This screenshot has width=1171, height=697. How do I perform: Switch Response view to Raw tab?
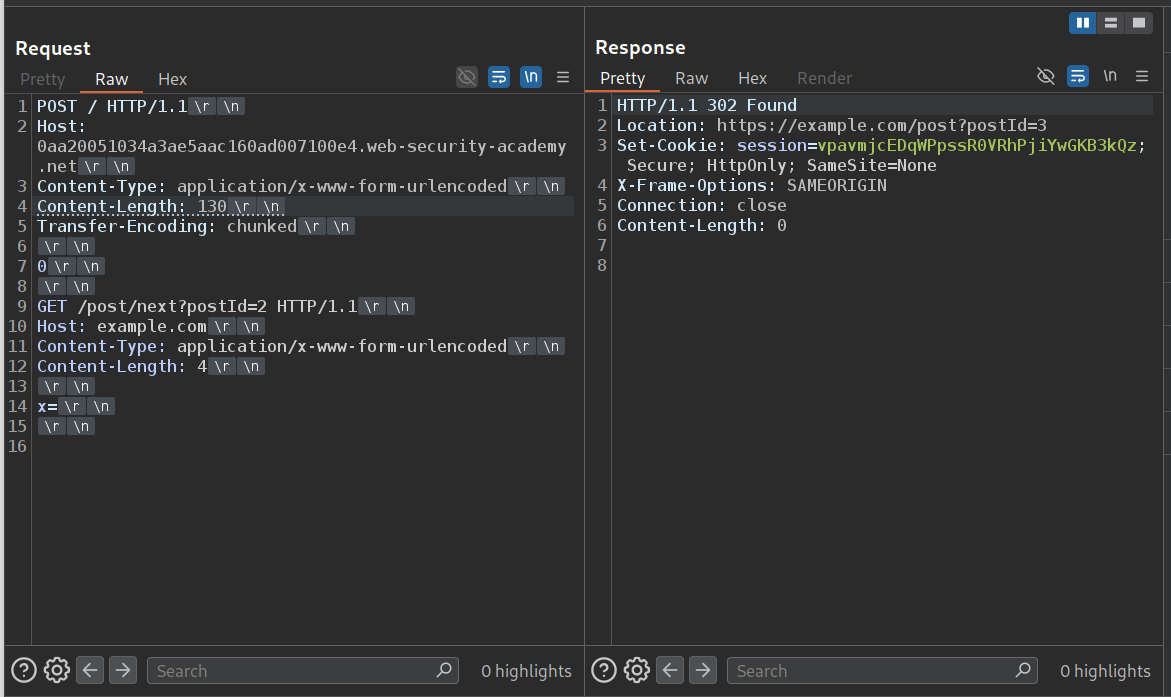[x=691, y=78]
